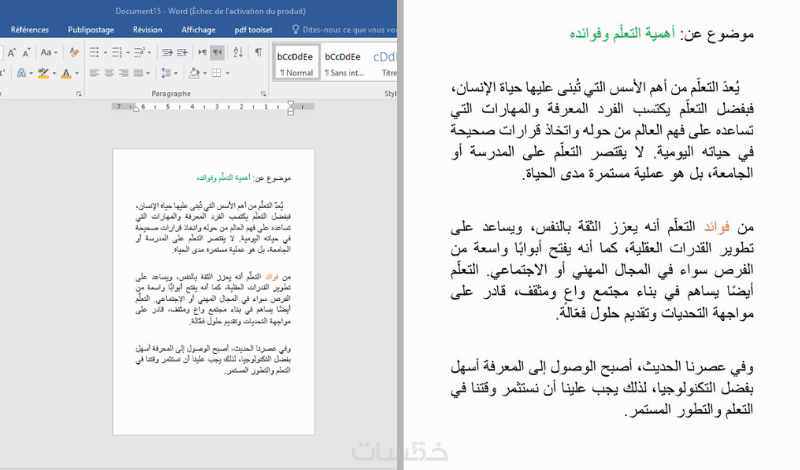Justify the paragraph text
Viewport: 800px width, 470px height.
pyautogui.click(x=138, y=73)
